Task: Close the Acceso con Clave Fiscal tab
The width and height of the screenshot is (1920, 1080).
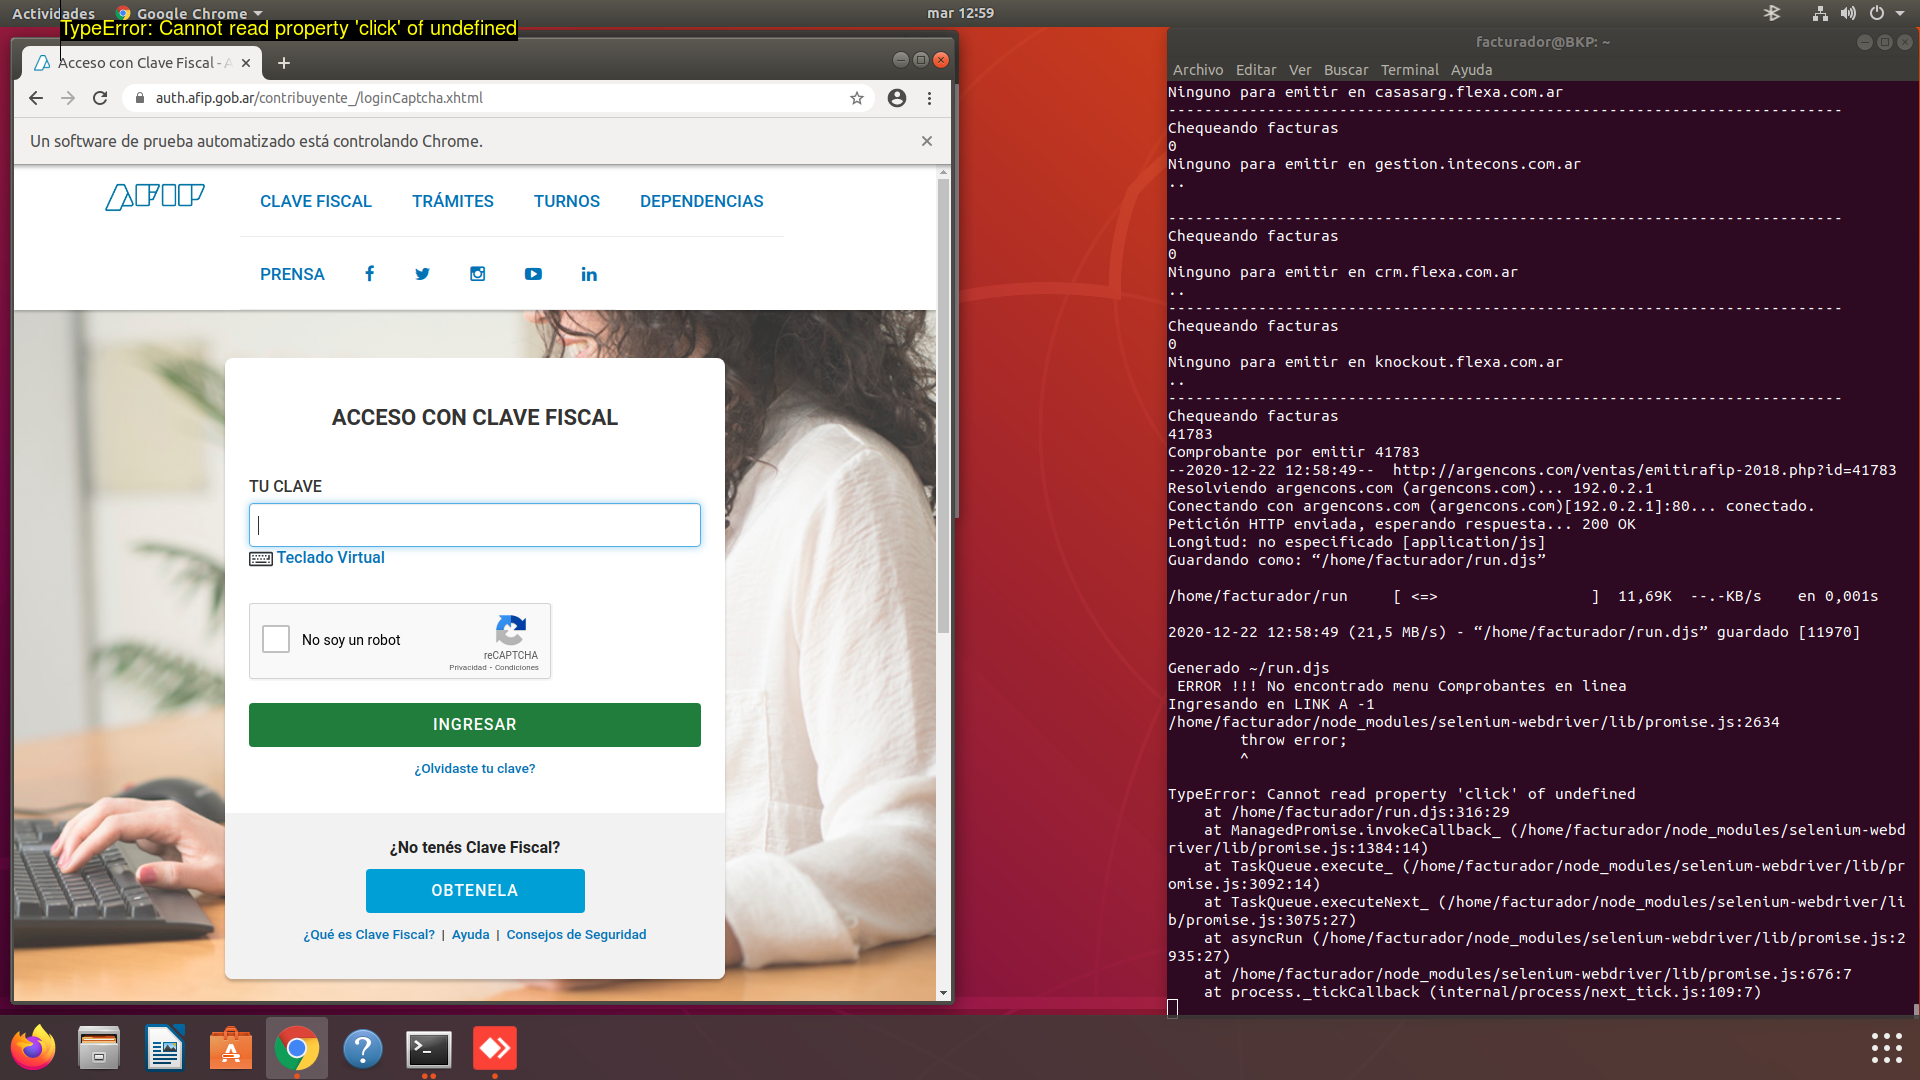Action: [246, 63]
